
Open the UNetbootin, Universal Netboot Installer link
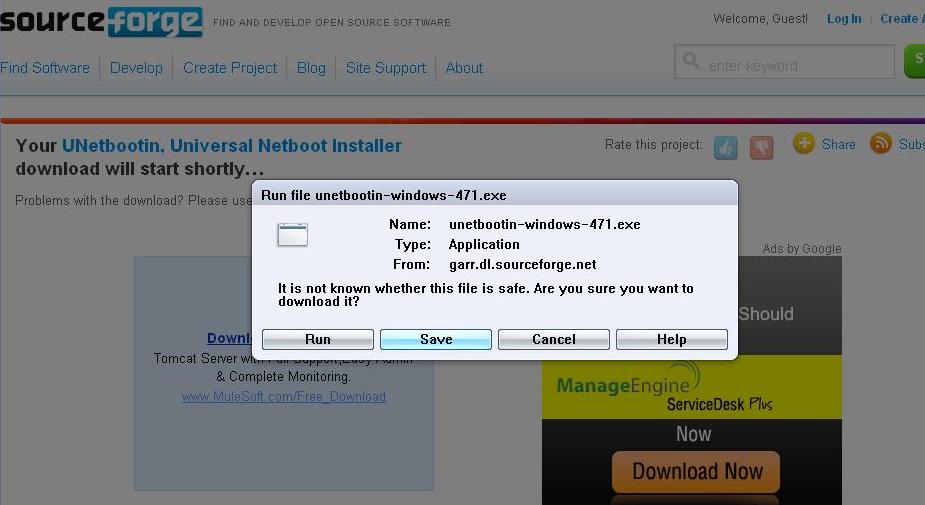pyautogui.click(x=231, y=146)
